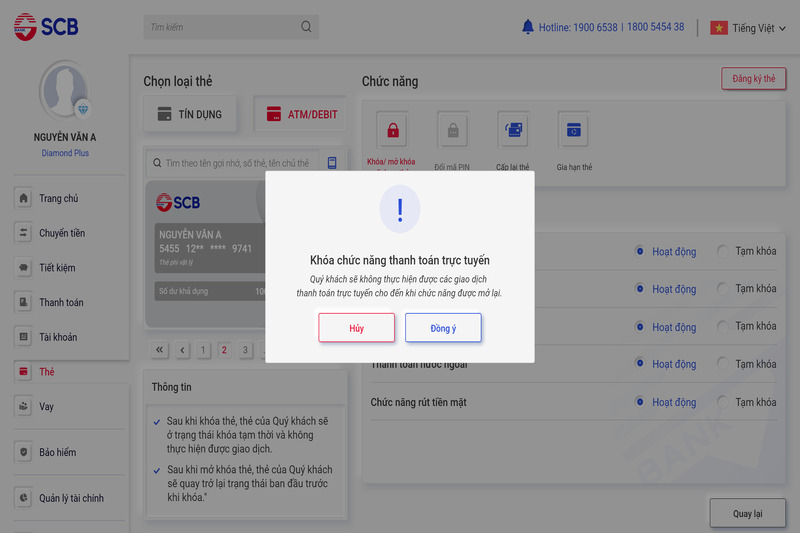800x533 pixels.
Task: Click the Tìm kiếm search field
Action: 231,27
